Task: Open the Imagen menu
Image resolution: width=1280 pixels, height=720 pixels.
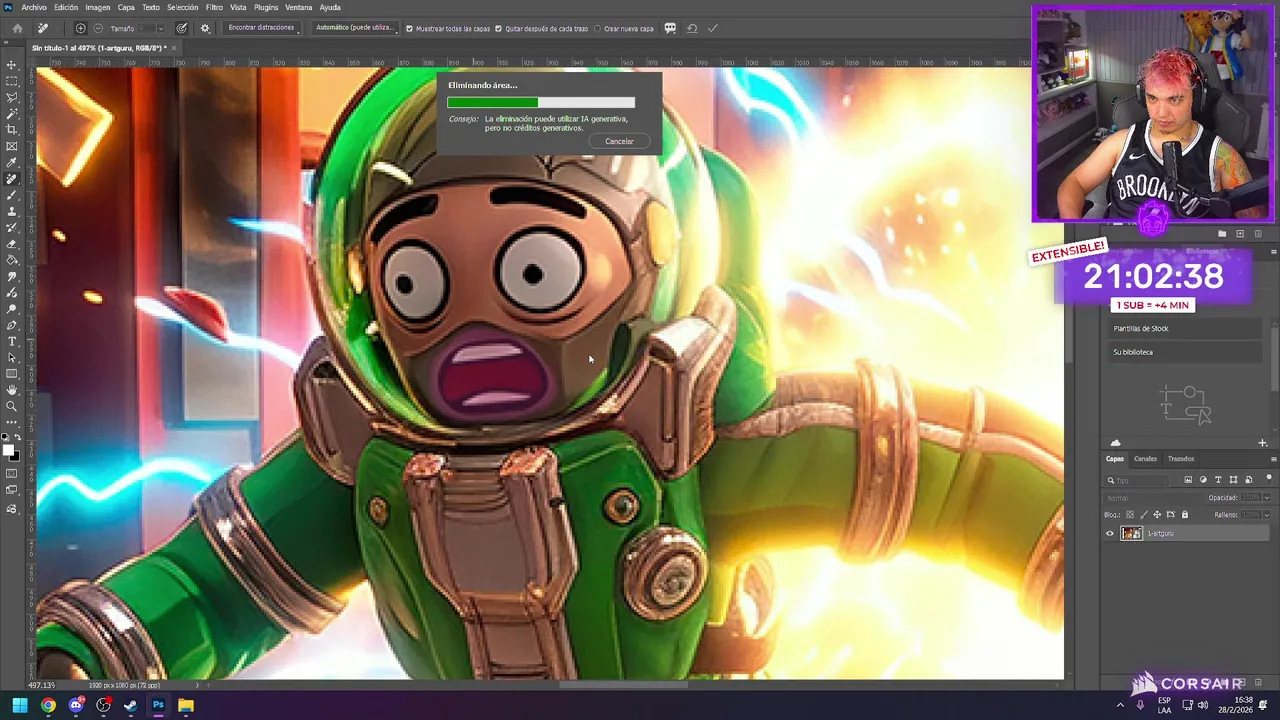Action: (98, 7)
